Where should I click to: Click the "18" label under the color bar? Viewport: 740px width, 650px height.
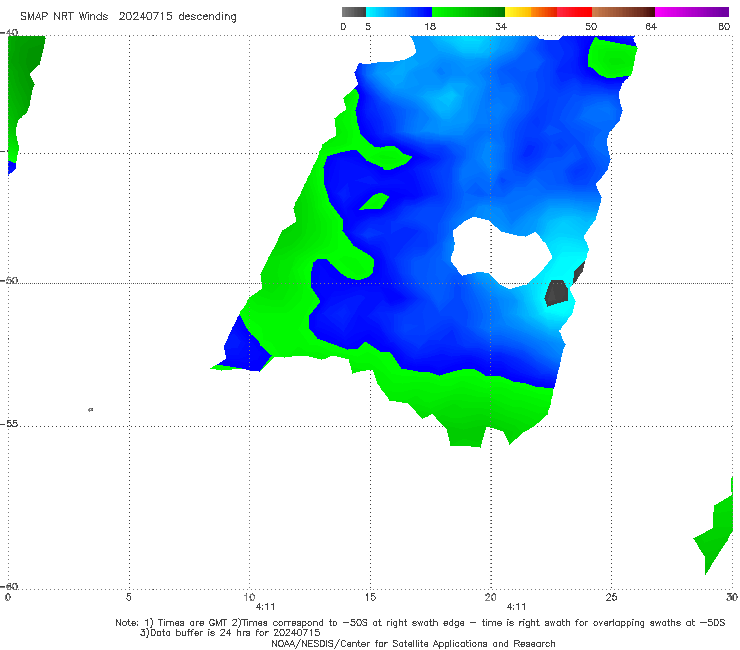[430, 26]
